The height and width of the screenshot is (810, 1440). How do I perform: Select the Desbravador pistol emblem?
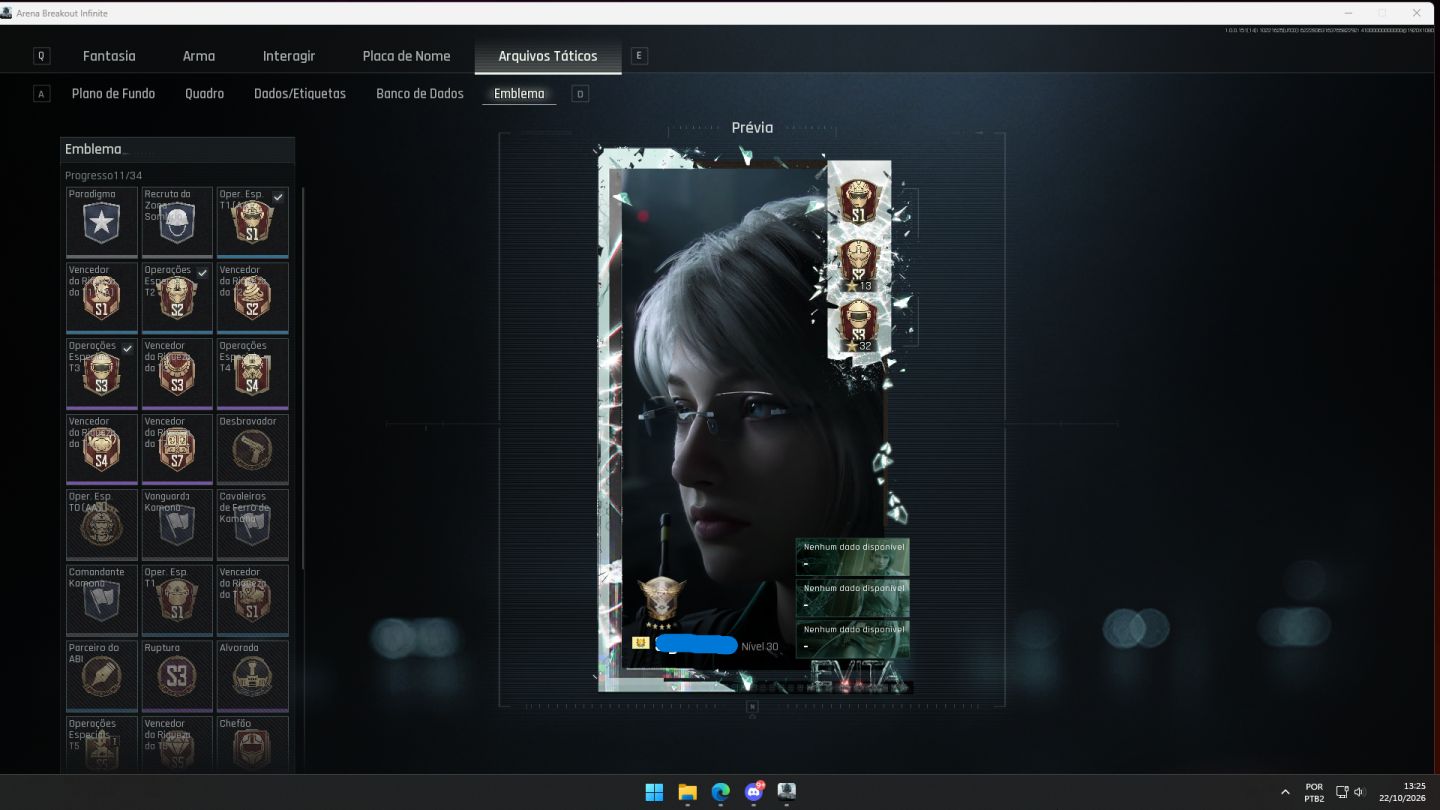coord(253,449)
